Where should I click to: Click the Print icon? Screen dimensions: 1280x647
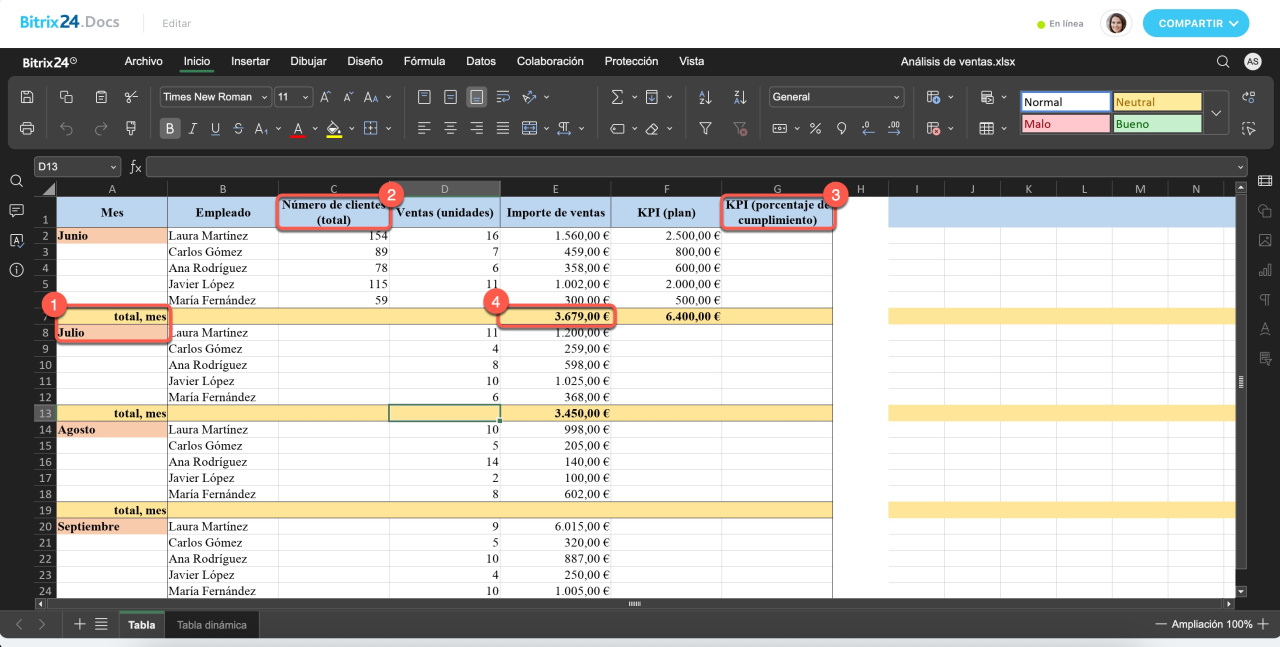pos(27,128)
